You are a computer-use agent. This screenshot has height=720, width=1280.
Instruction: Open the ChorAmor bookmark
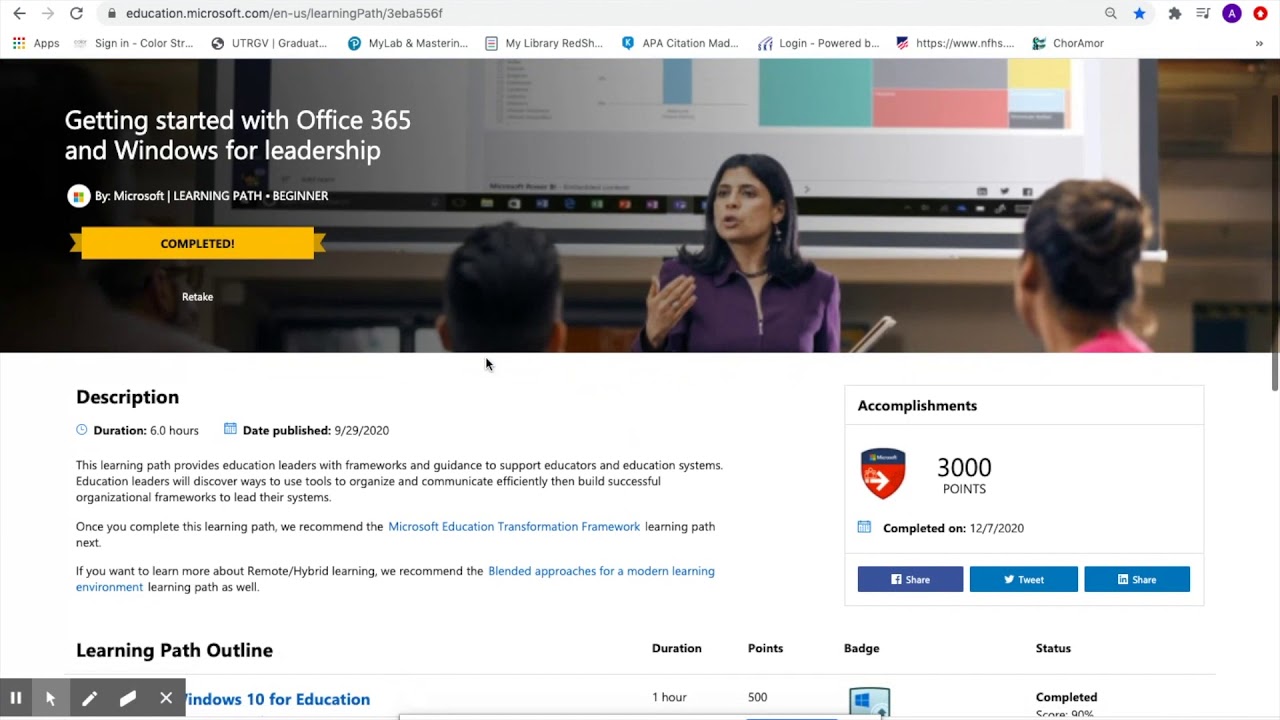(1068, 43)
